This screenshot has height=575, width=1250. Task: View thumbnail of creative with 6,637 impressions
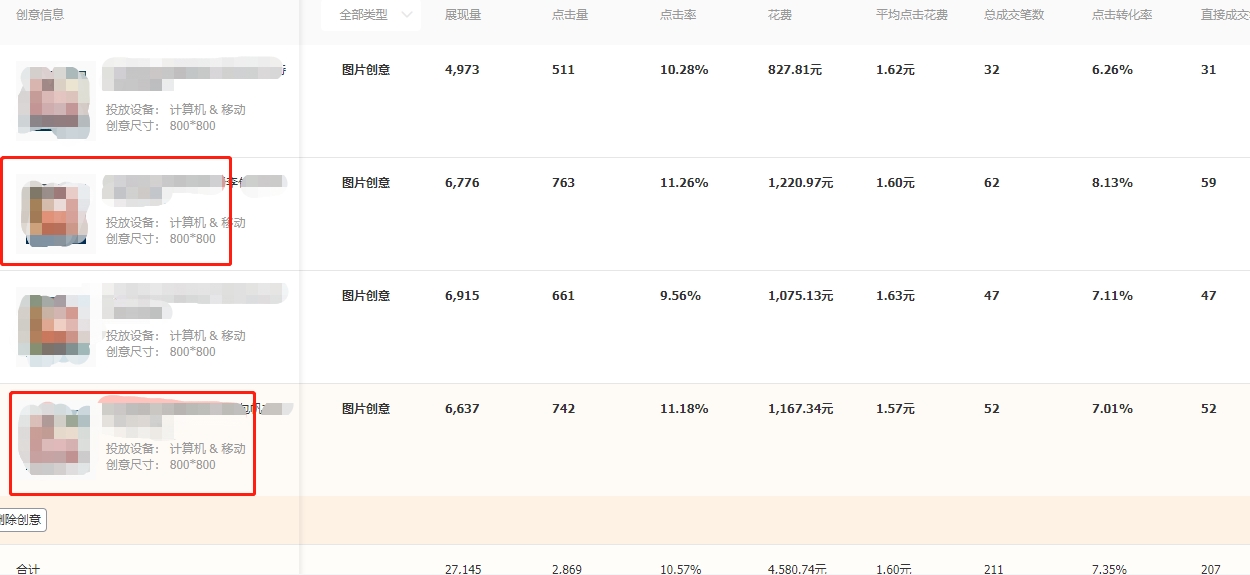coord(56,437)
